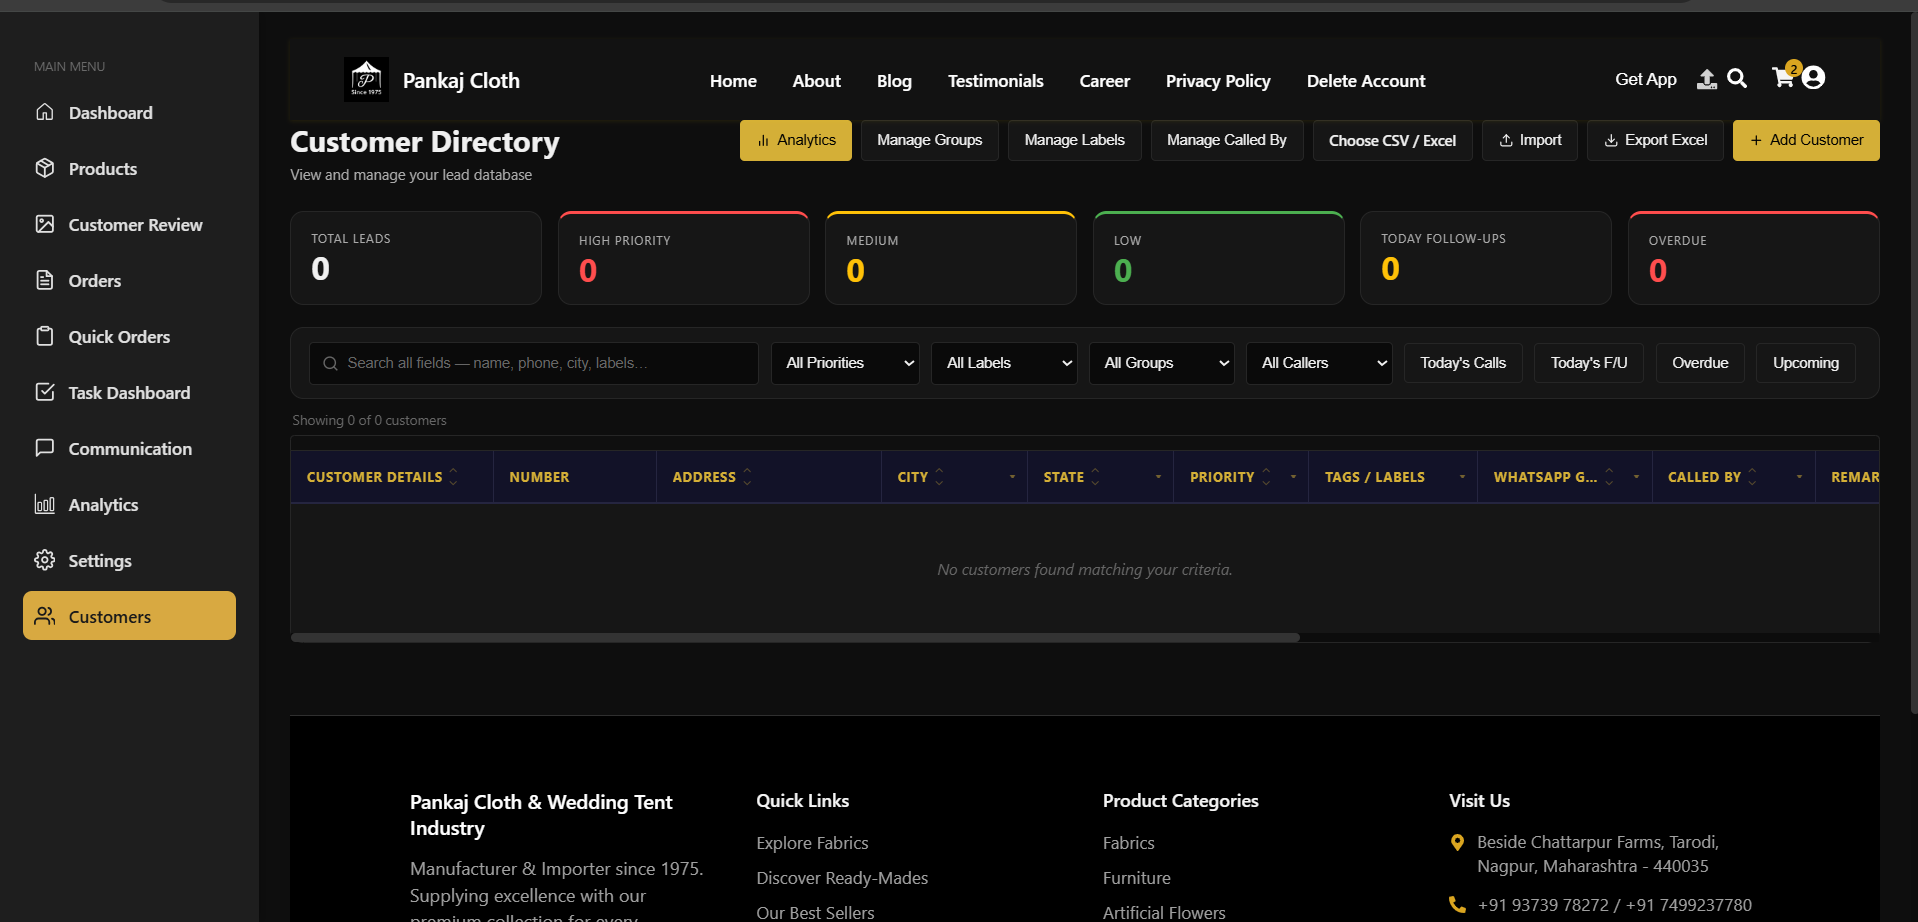This screenshot has width=1918, height=922.
Task: Click the Import button
Action: pyautogui.click(x=1530, y=140)
